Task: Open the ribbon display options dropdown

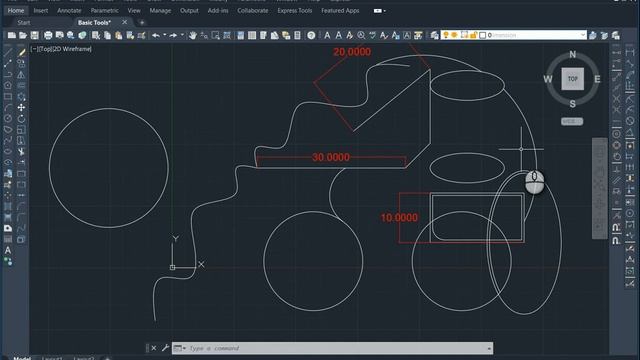Action: [x=380, y=11]
